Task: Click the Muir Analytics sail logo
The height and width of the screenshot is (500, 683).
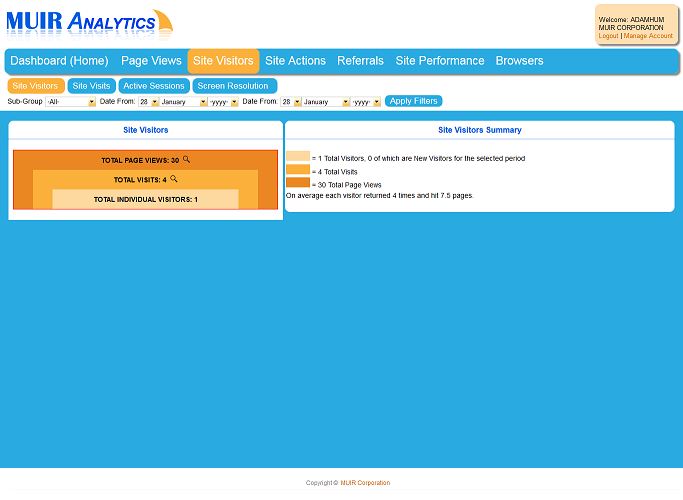Action: tap(163, 22)
